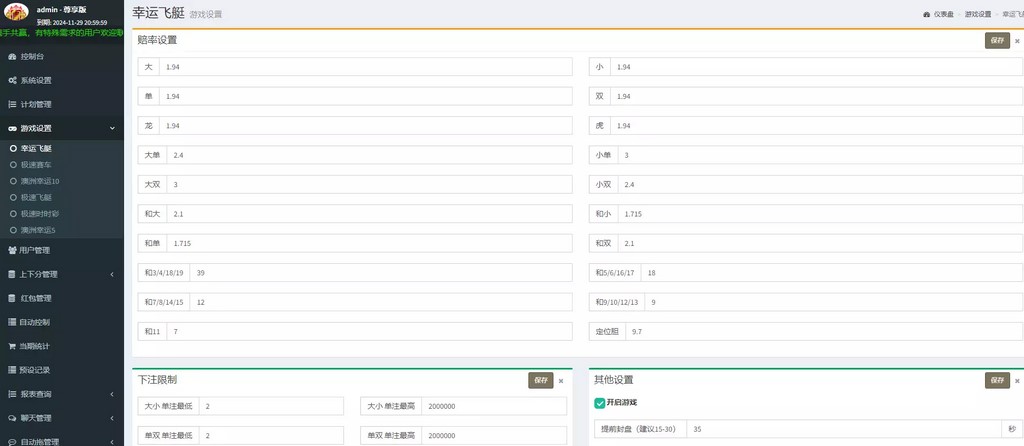Click the 用户管理 users icon
This screenshot has height=446, width=1024.
click(12, 250)
